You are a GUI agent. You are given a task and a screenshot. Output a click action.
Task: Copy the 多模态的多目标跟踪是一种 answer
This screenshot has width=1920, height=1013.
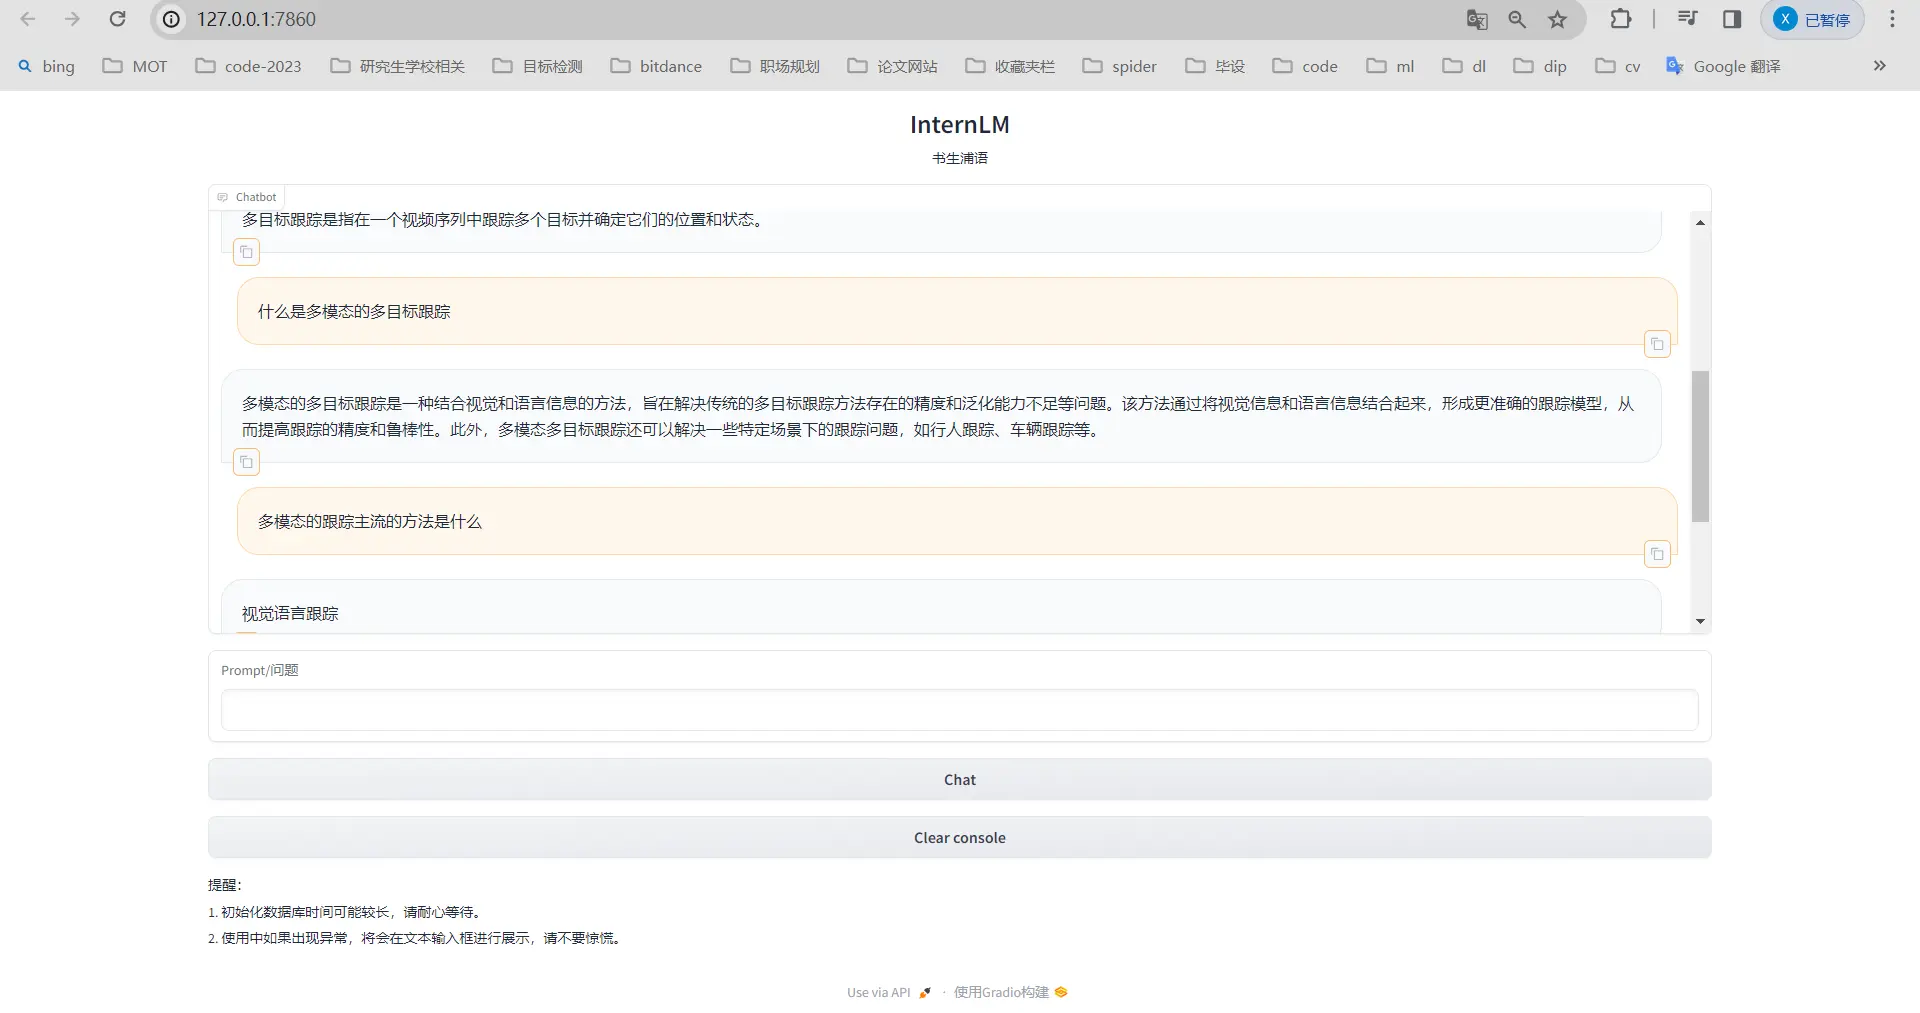(246, 462)
